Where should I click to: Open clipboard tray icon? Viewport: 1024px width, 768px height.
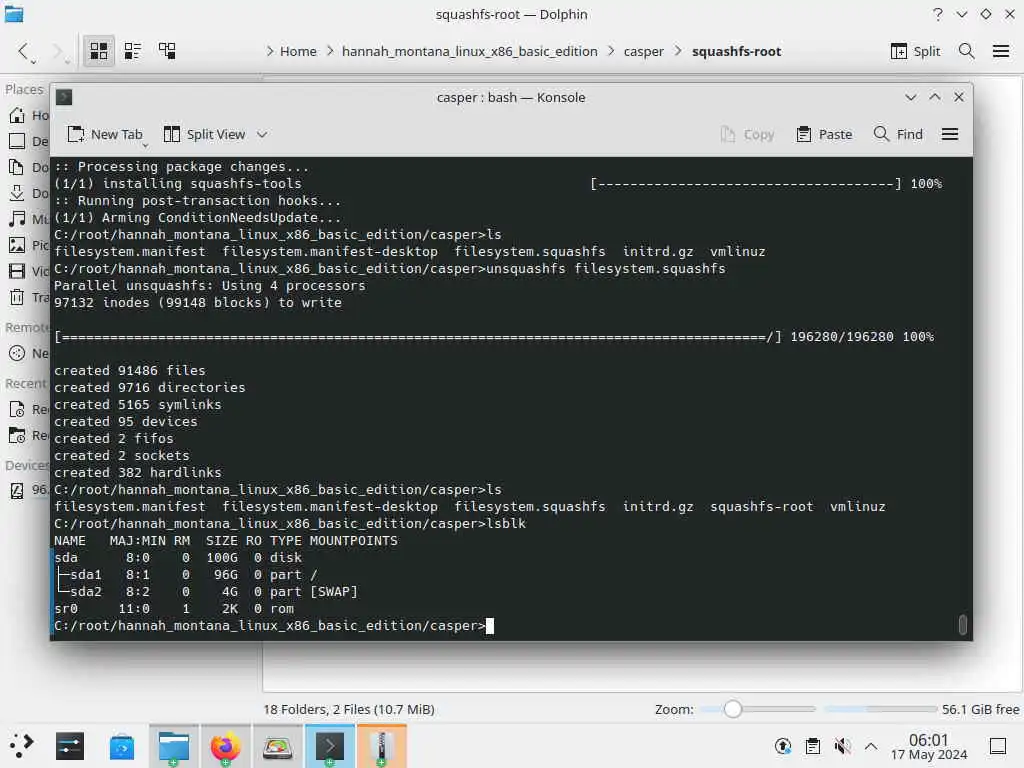pos(812,746)
